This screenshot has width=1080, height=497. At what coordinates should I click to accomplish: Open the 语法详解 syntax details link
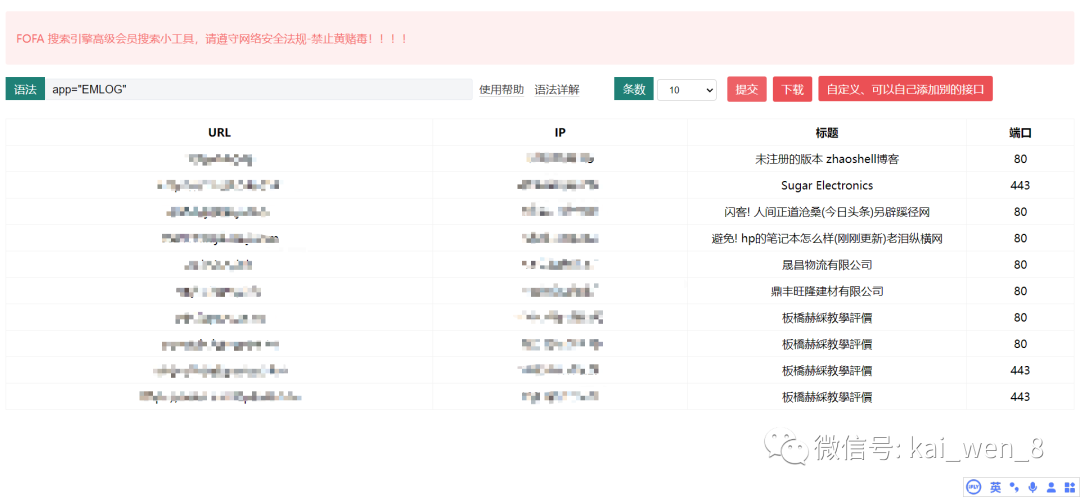pos(557,89)
